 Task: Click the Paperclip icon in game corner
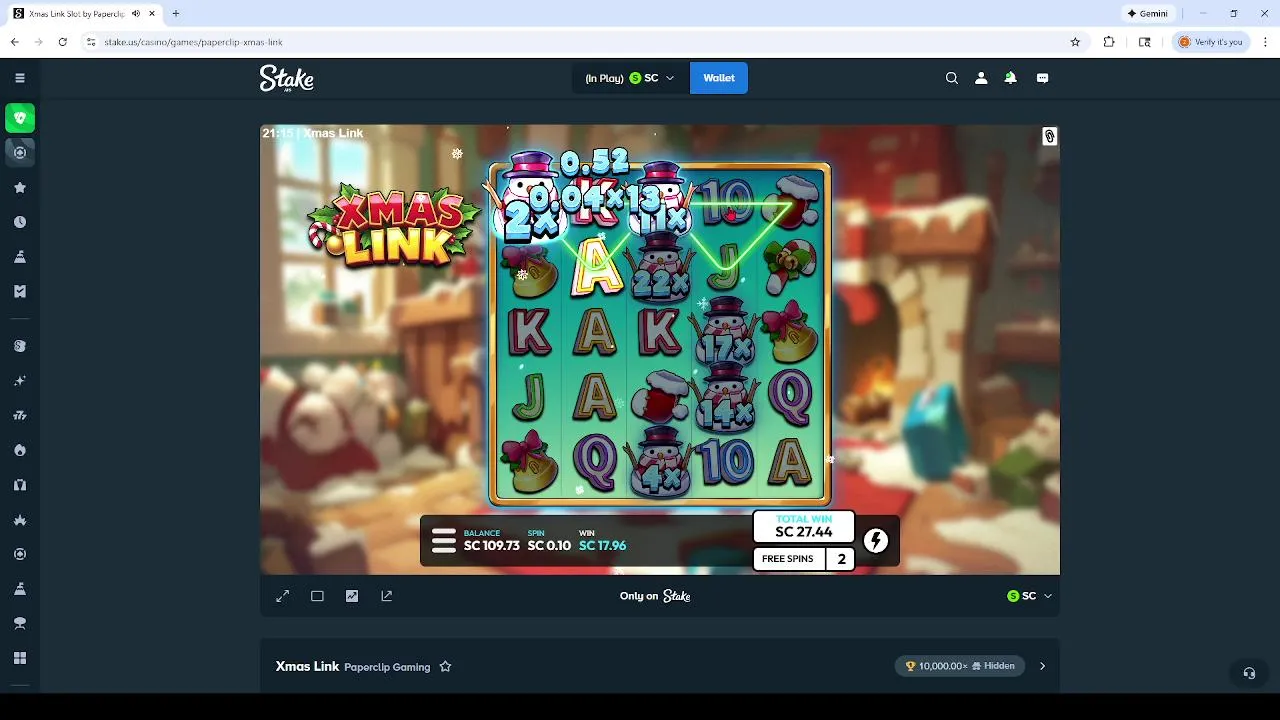point(1049,136)
